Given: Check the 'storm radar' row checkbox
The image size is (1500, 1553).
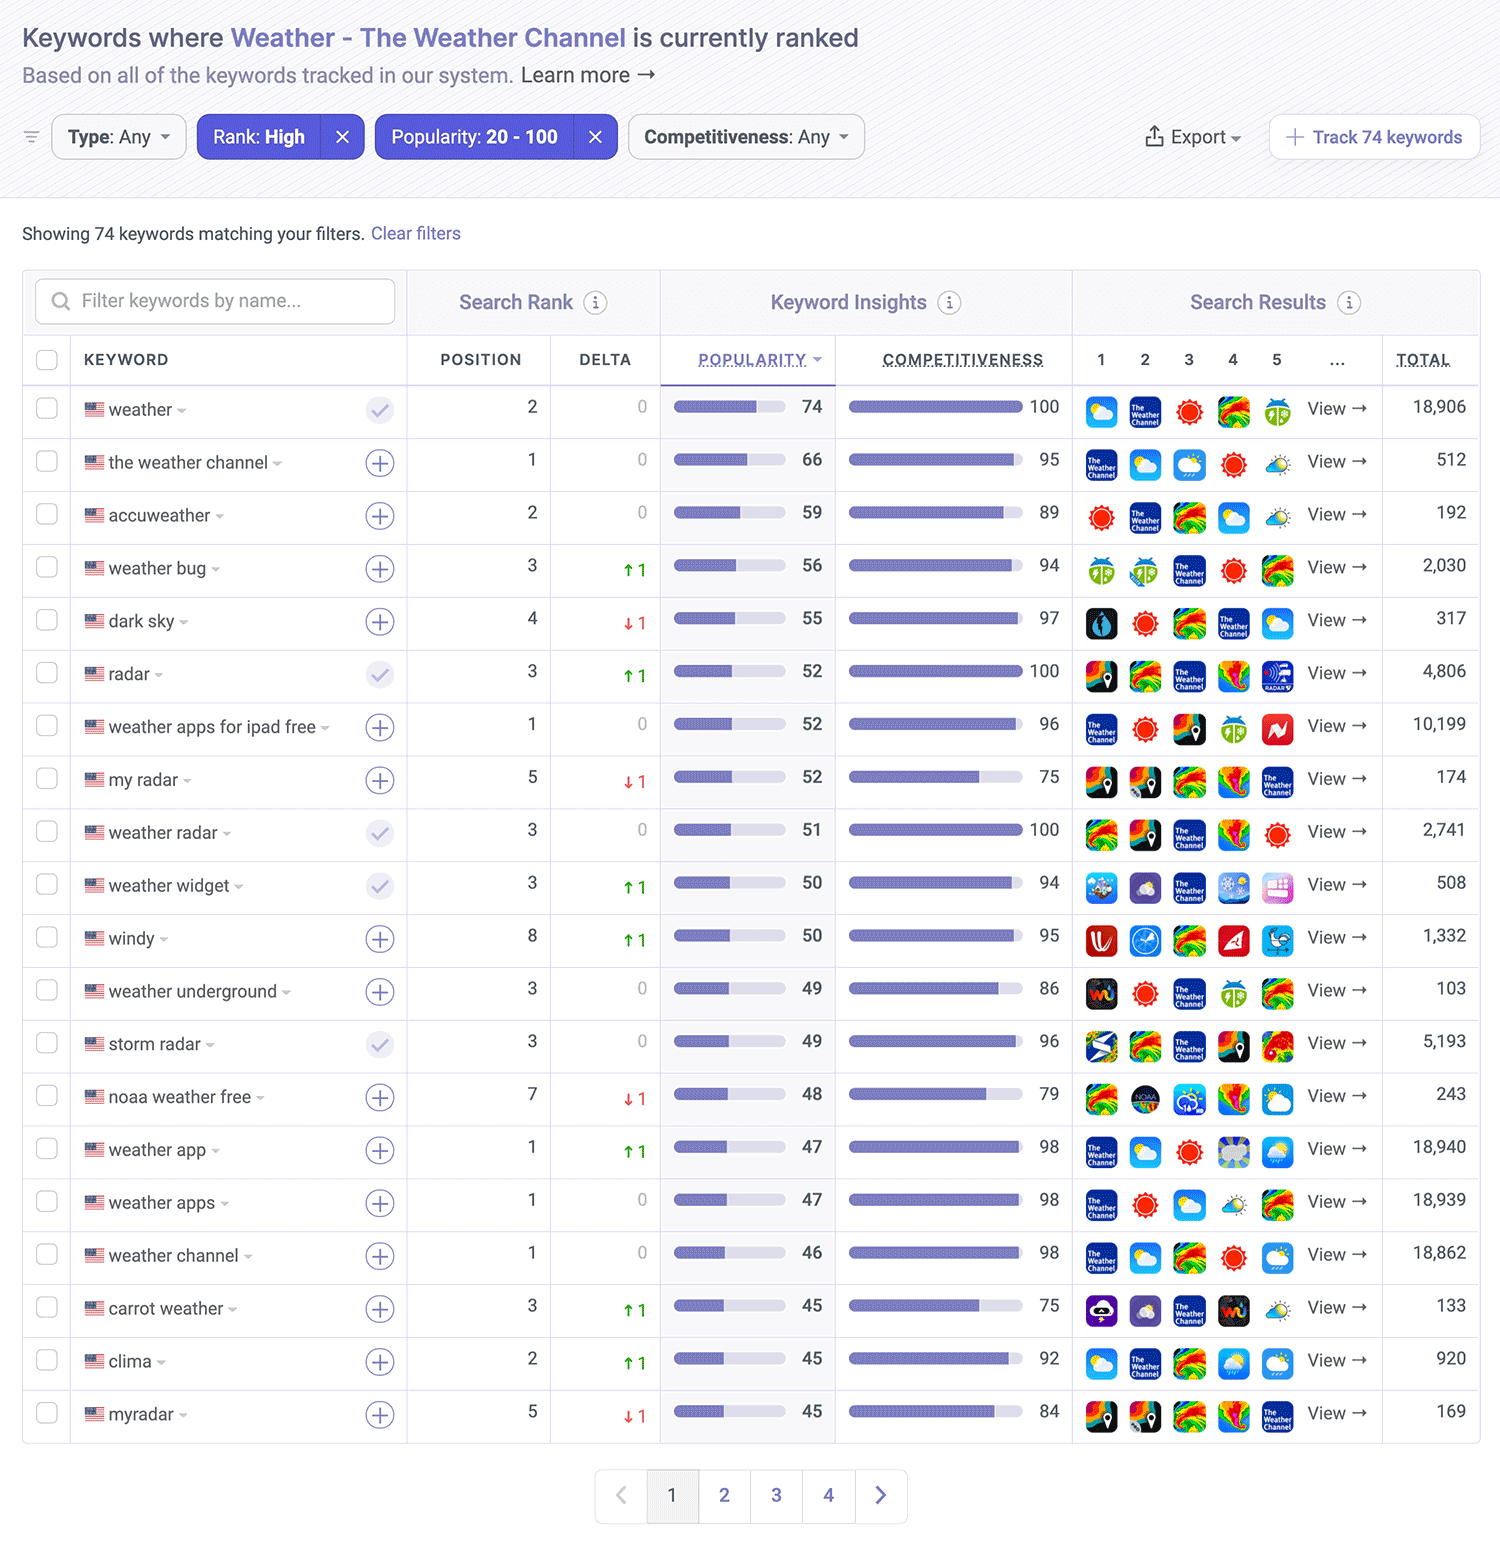Looking at the screenshot, I should pyautogui.click(x=47, y=1042).
